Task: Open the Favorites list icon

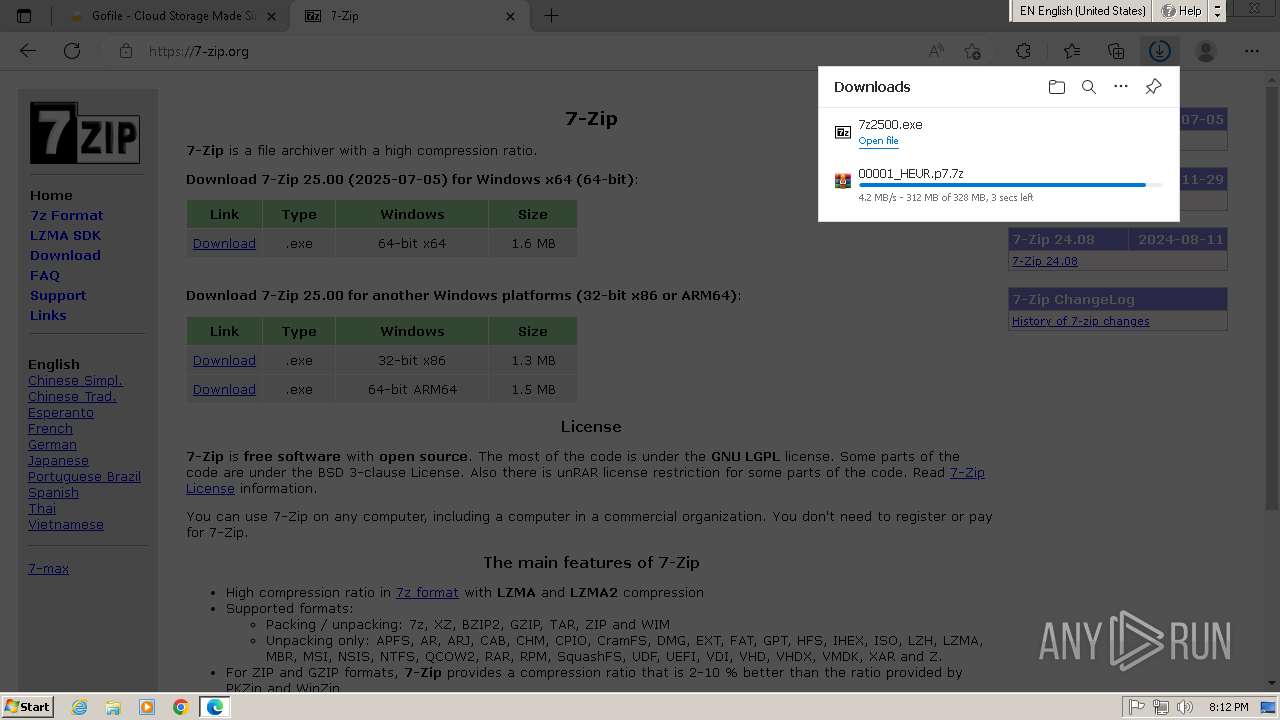Action: click(x=1072, y=51)
